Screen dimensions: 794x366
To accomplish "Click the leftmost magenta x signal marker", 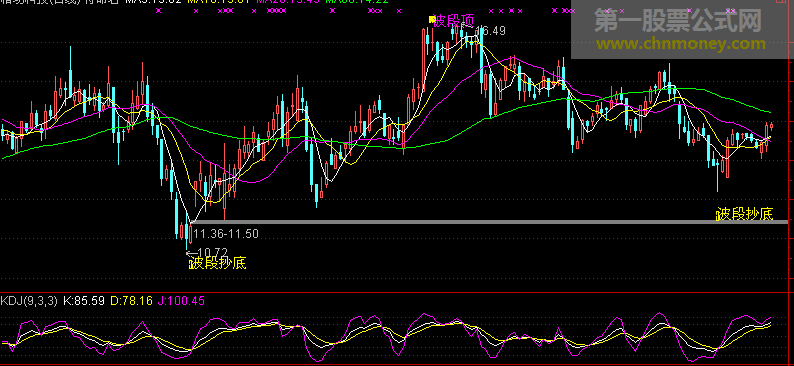I will [x=158, y=10].
